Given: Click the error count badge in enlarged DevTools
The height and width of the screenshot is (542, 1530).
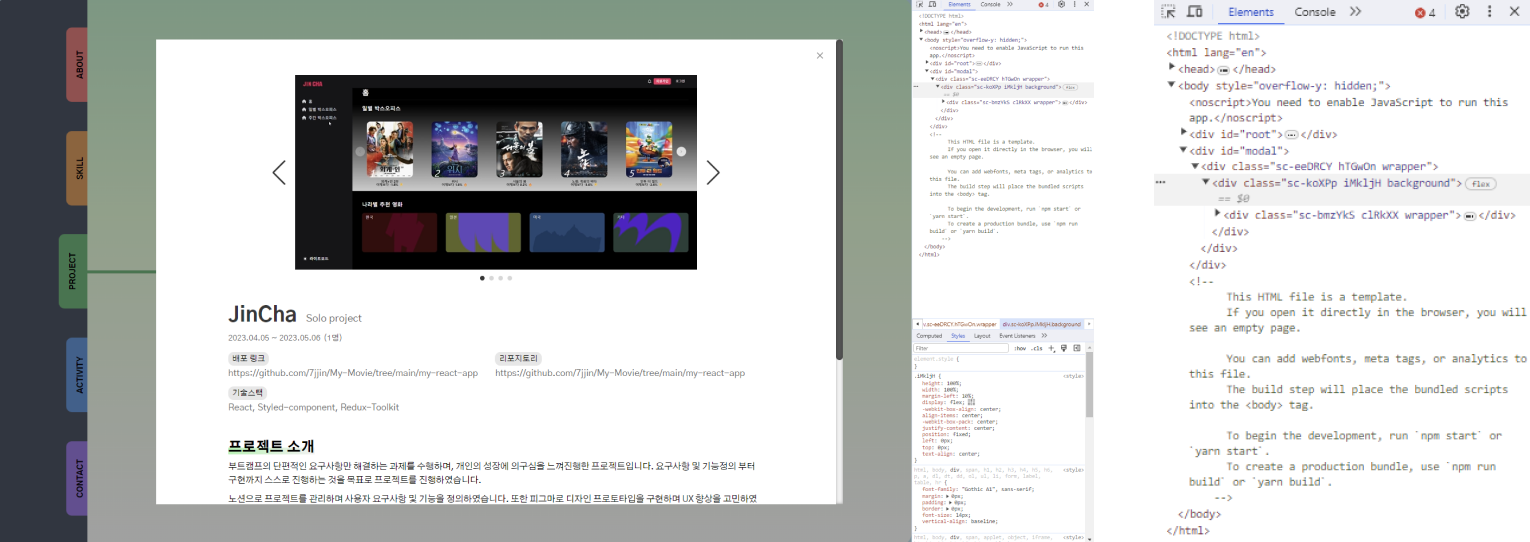Looking at the screenshot, I should (1425, 12).
